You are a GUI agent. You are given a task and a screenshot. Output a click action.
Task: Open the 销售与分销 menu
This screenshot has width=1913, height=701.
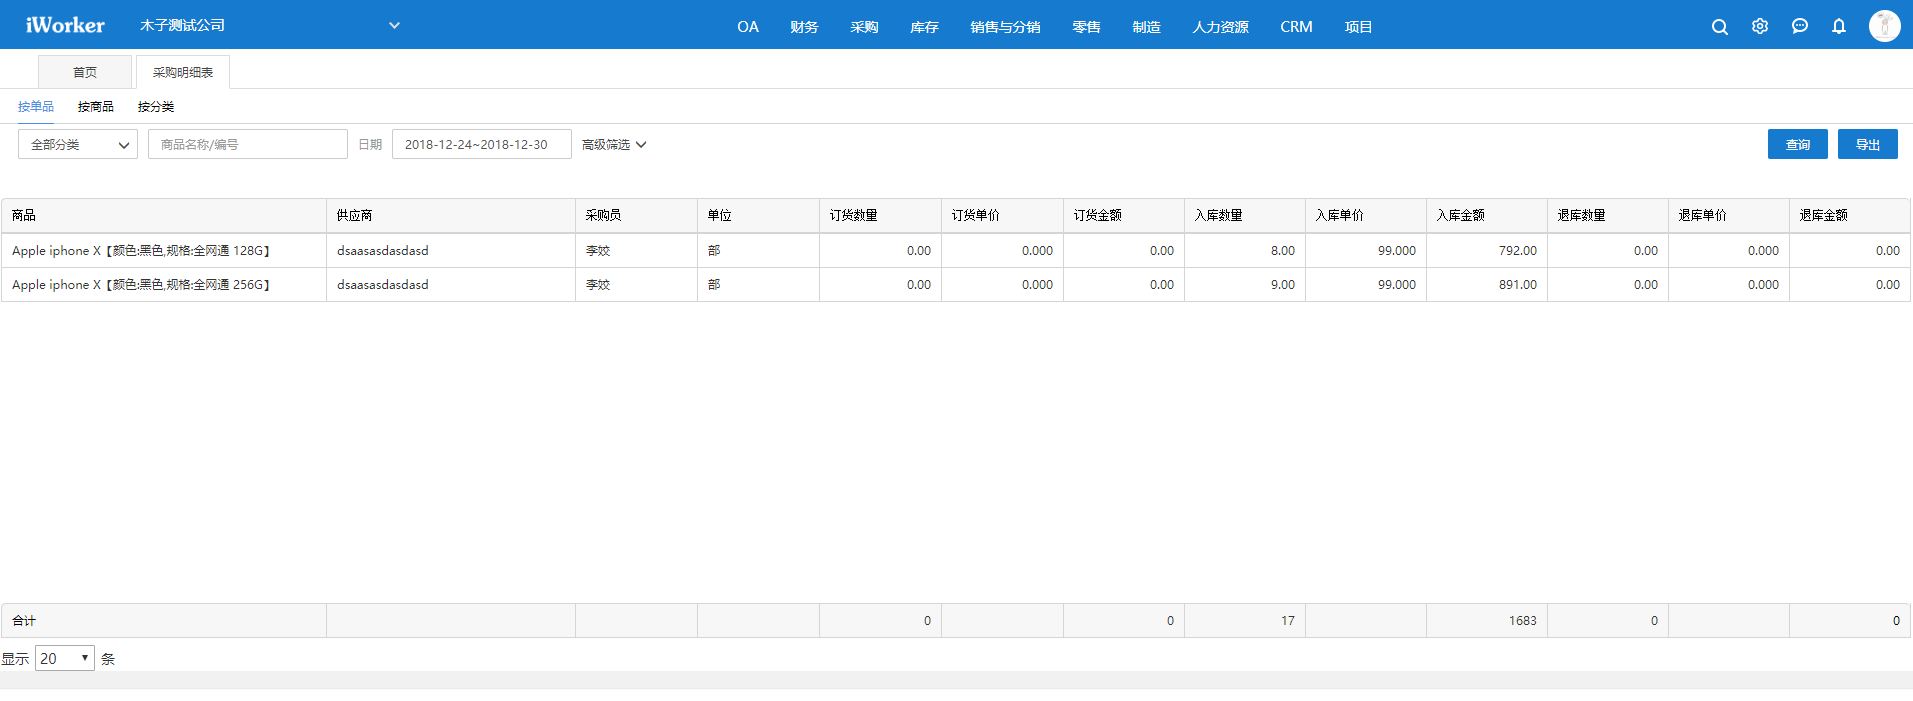click(x=1005, y=27)
